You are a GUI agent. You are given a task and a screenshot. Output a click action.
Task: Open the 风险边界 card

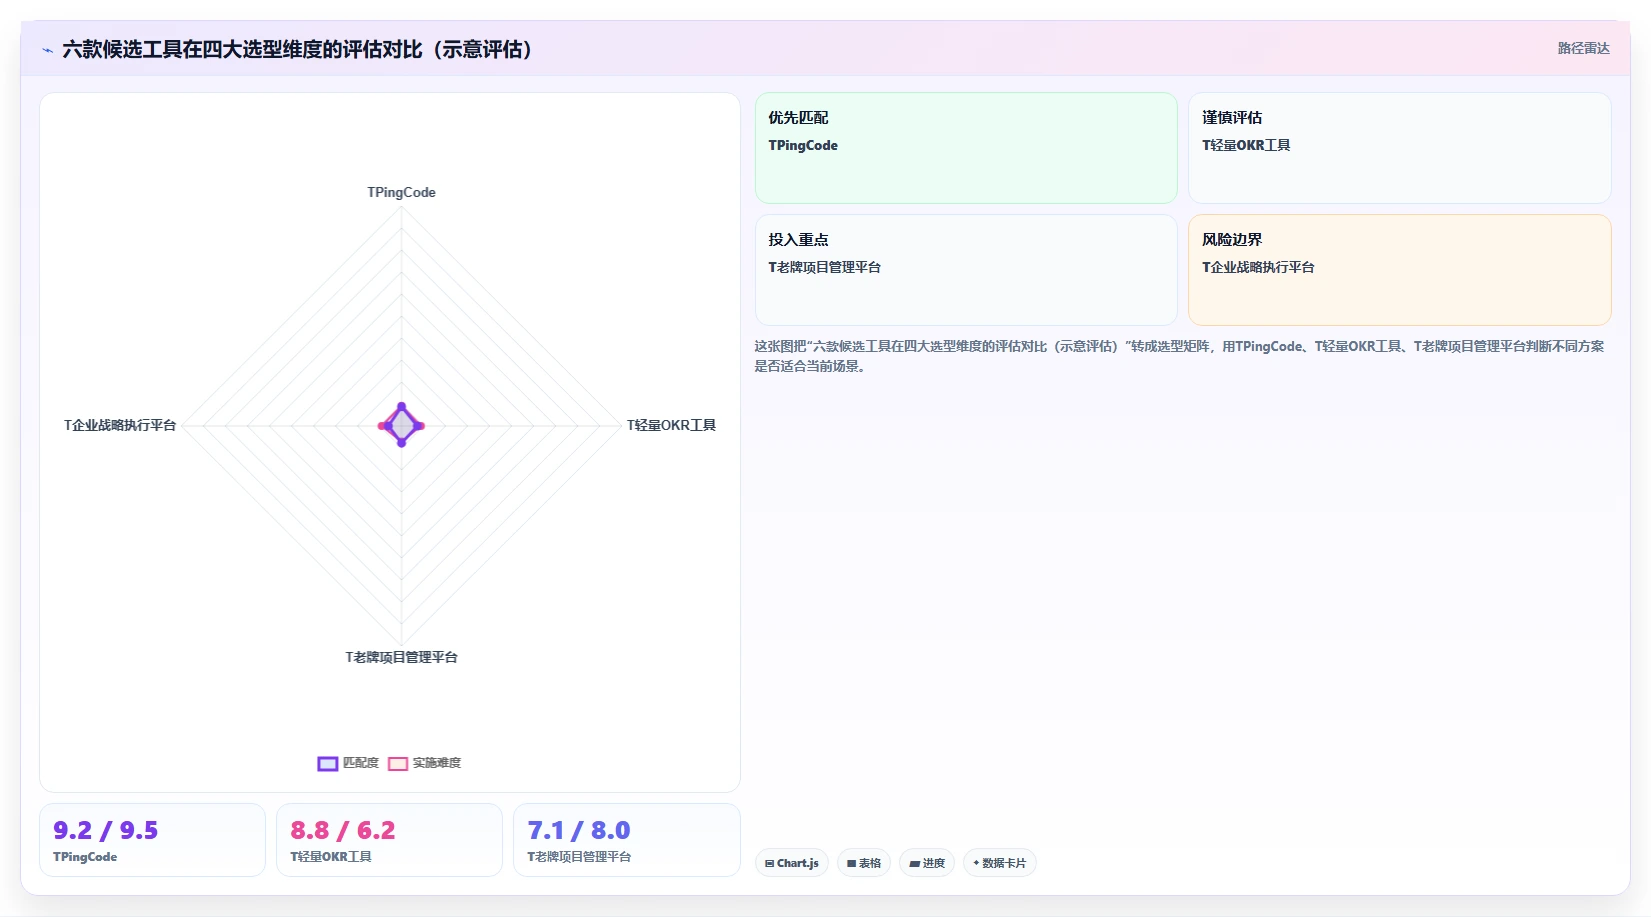(1400, 270)
